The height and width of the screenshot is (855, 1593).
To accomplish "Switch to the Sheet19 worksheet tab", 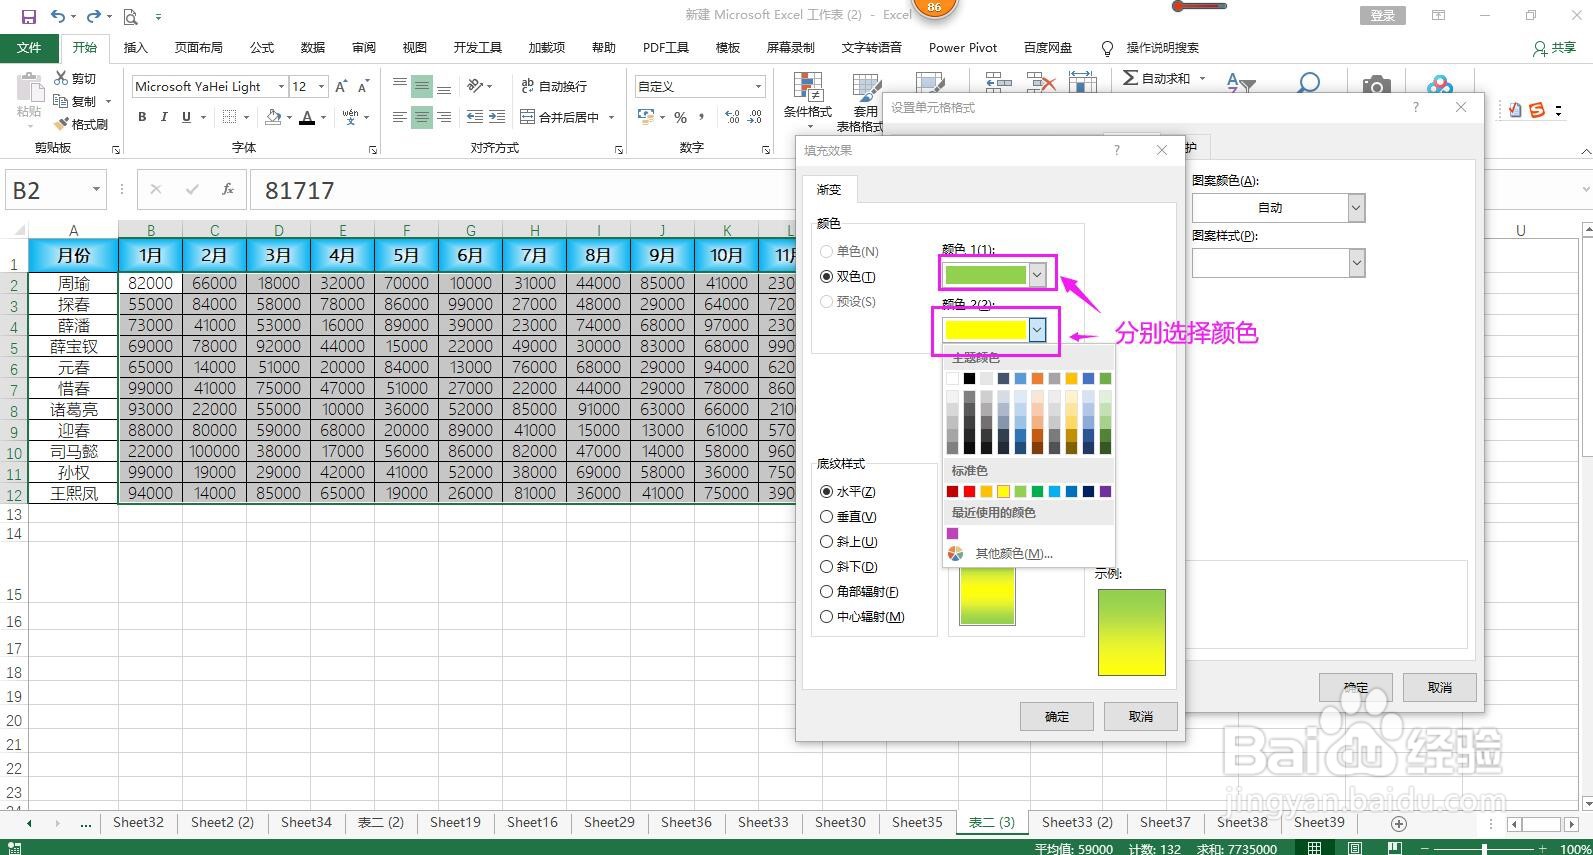I will (x=455, y=822).
